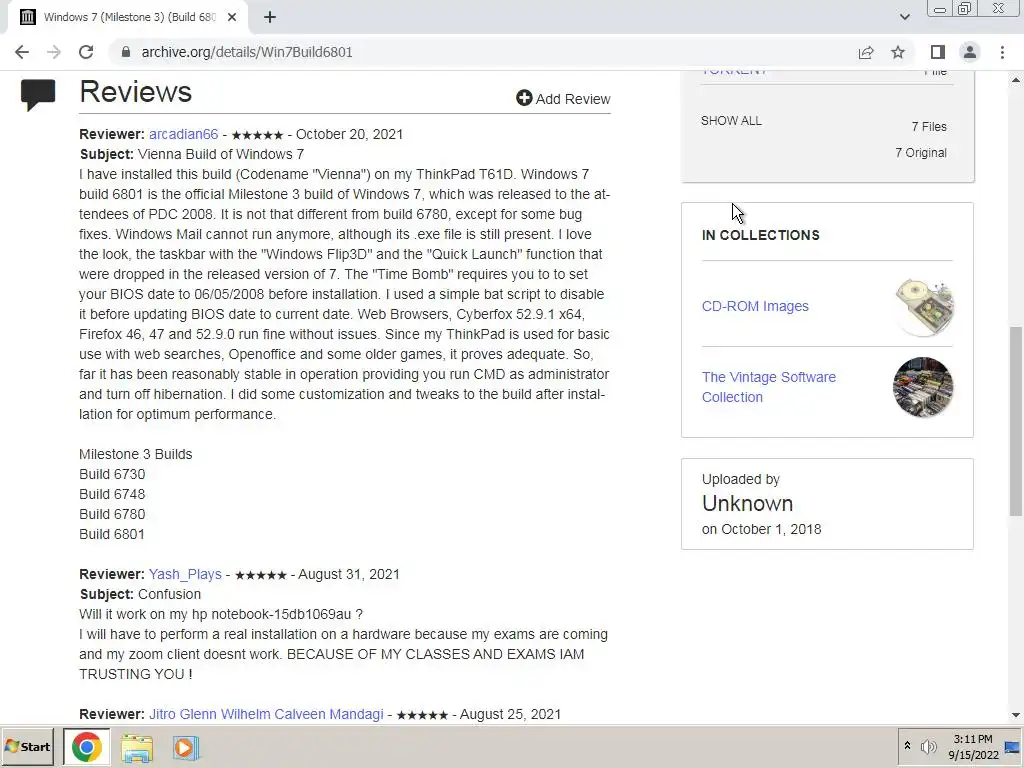This screenshot has height=768, width=1024.
Task: Click the page scrollbar down arrow
Action: 1016,715
